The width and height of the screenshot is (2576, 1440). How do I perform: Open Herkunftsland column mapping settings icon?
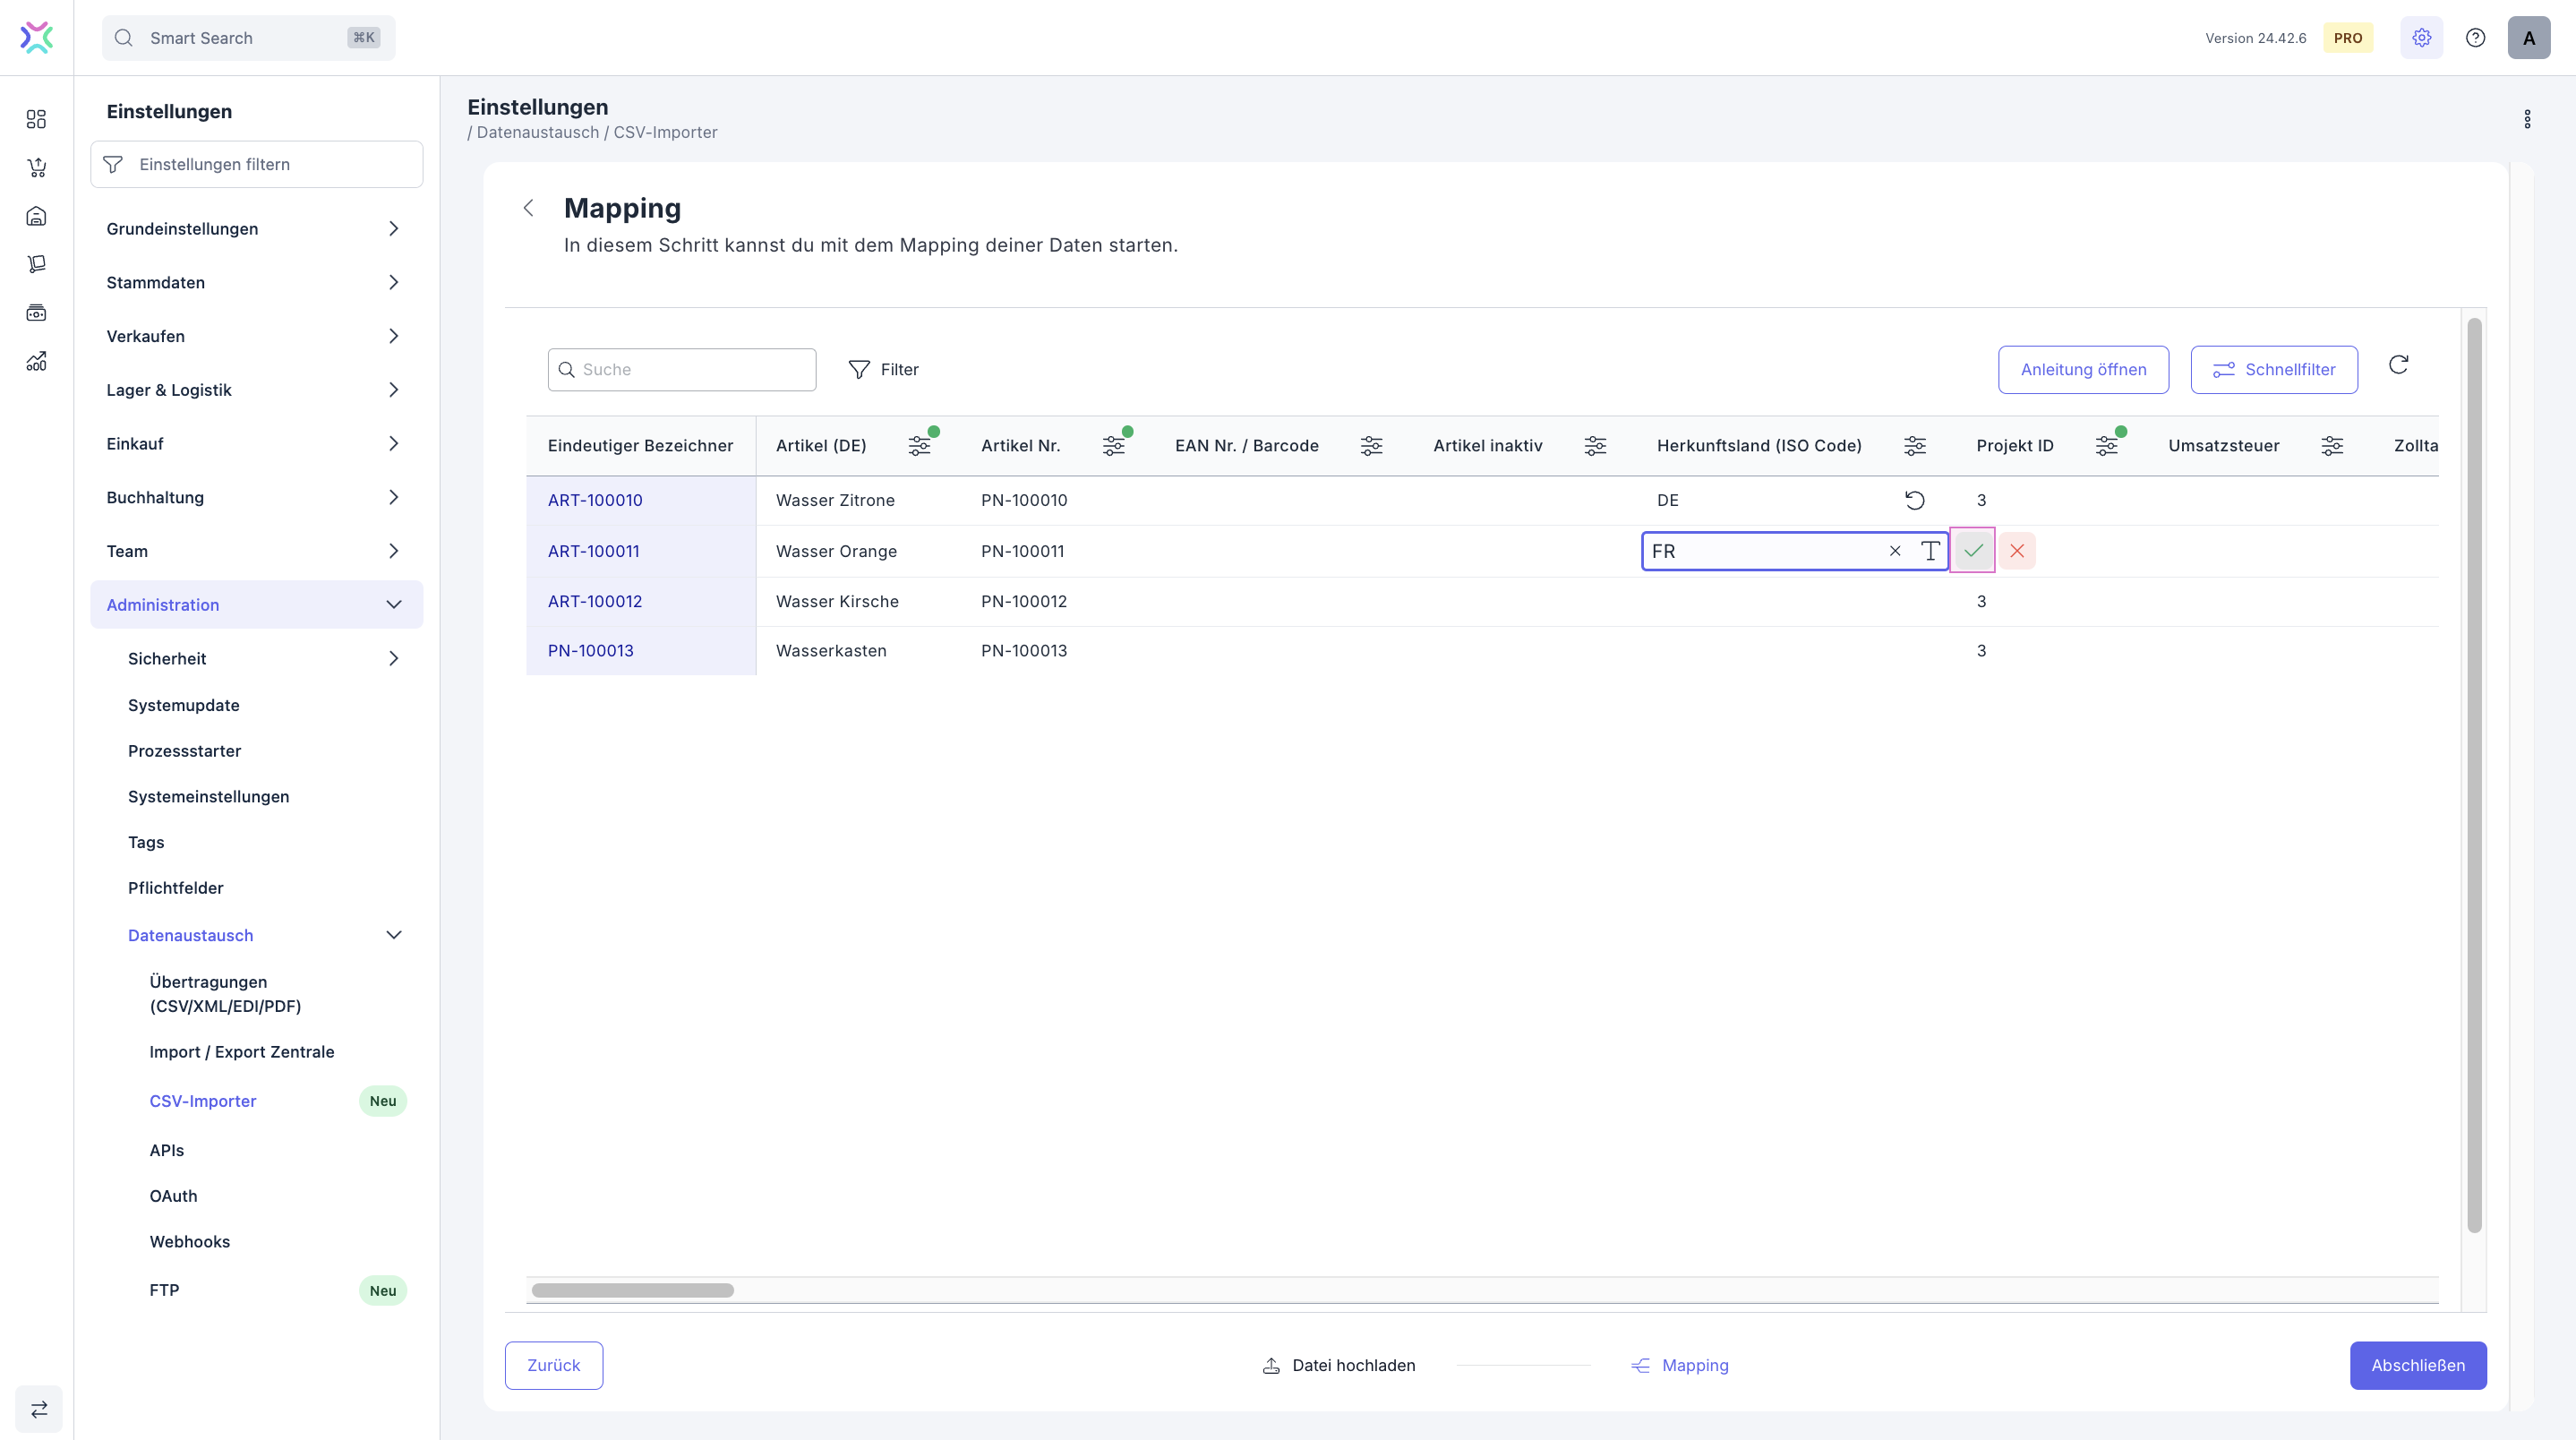point(1914,446)
